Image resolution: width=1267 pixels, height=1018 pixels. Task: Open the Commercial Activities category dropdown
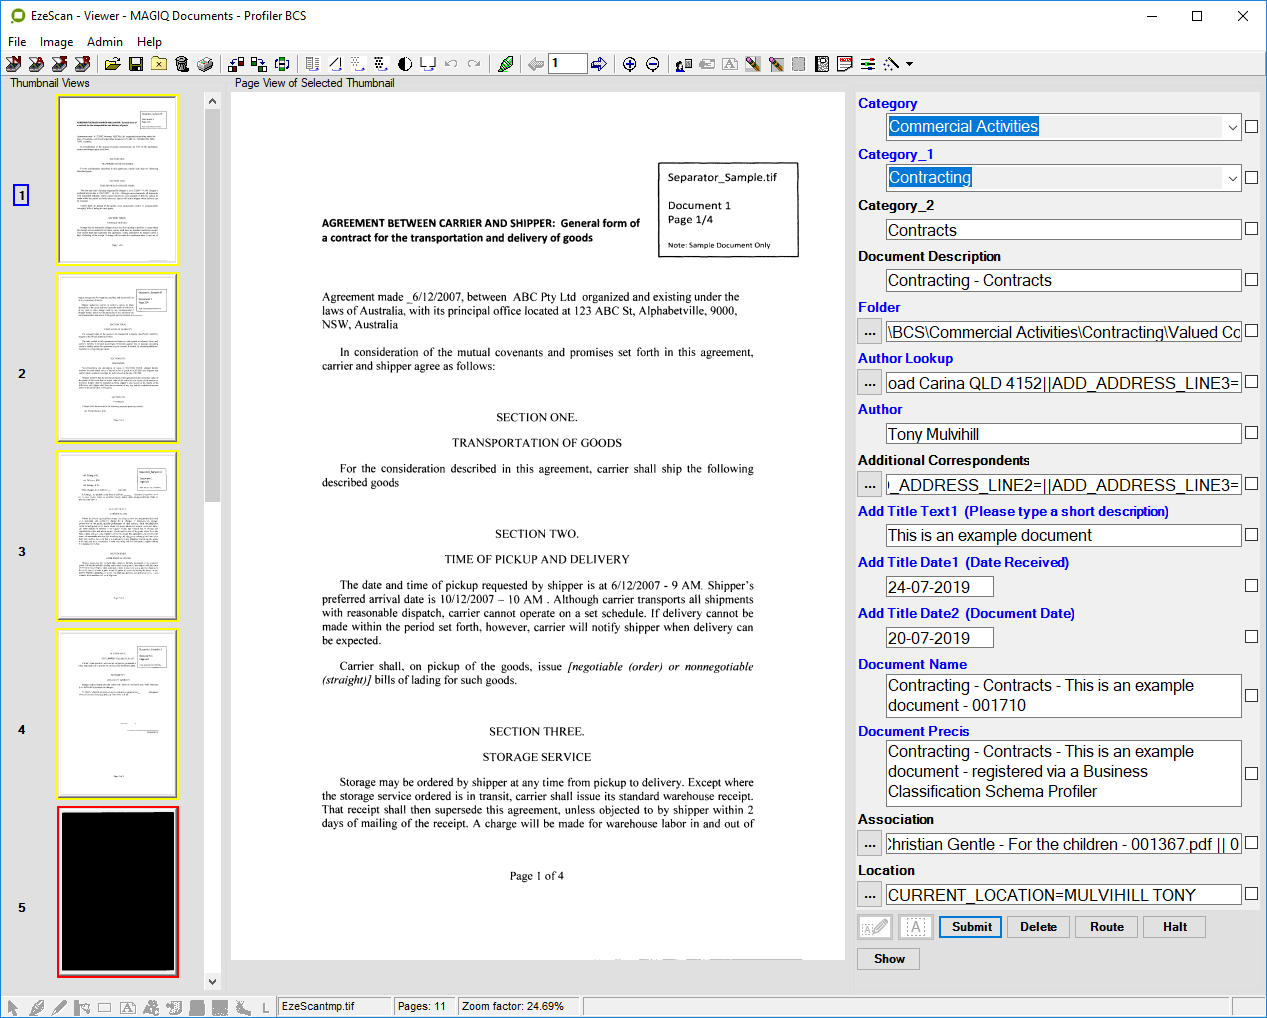tap(1232, 127)
